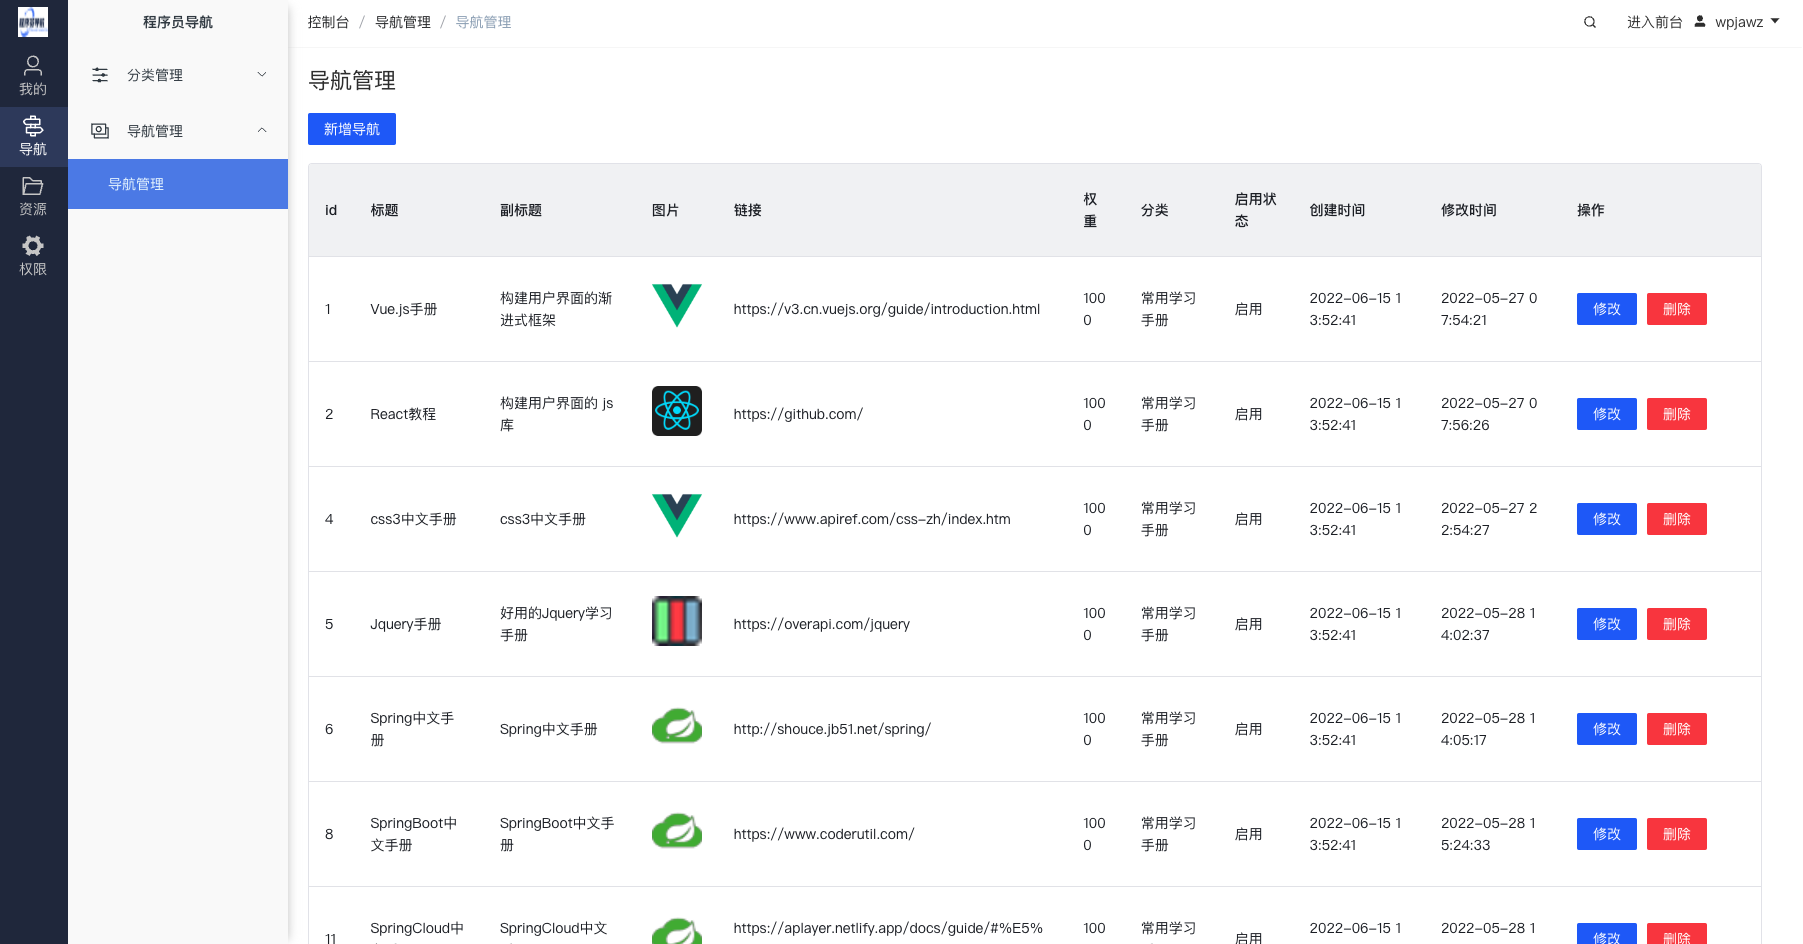Image resolution: width=1803 pixels, height=944 pixels.
Task: Click the https://www.coderutil.com/ link cell
Action: coord(824,834)
